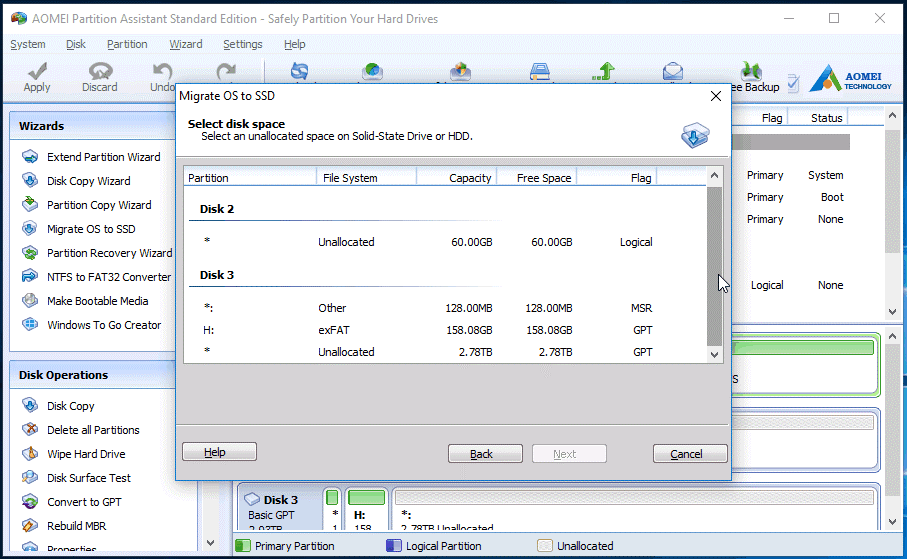Click the Partition Recovery Wizard icon
This screenshot has width=907, height=559.
[x=30, y=253]
